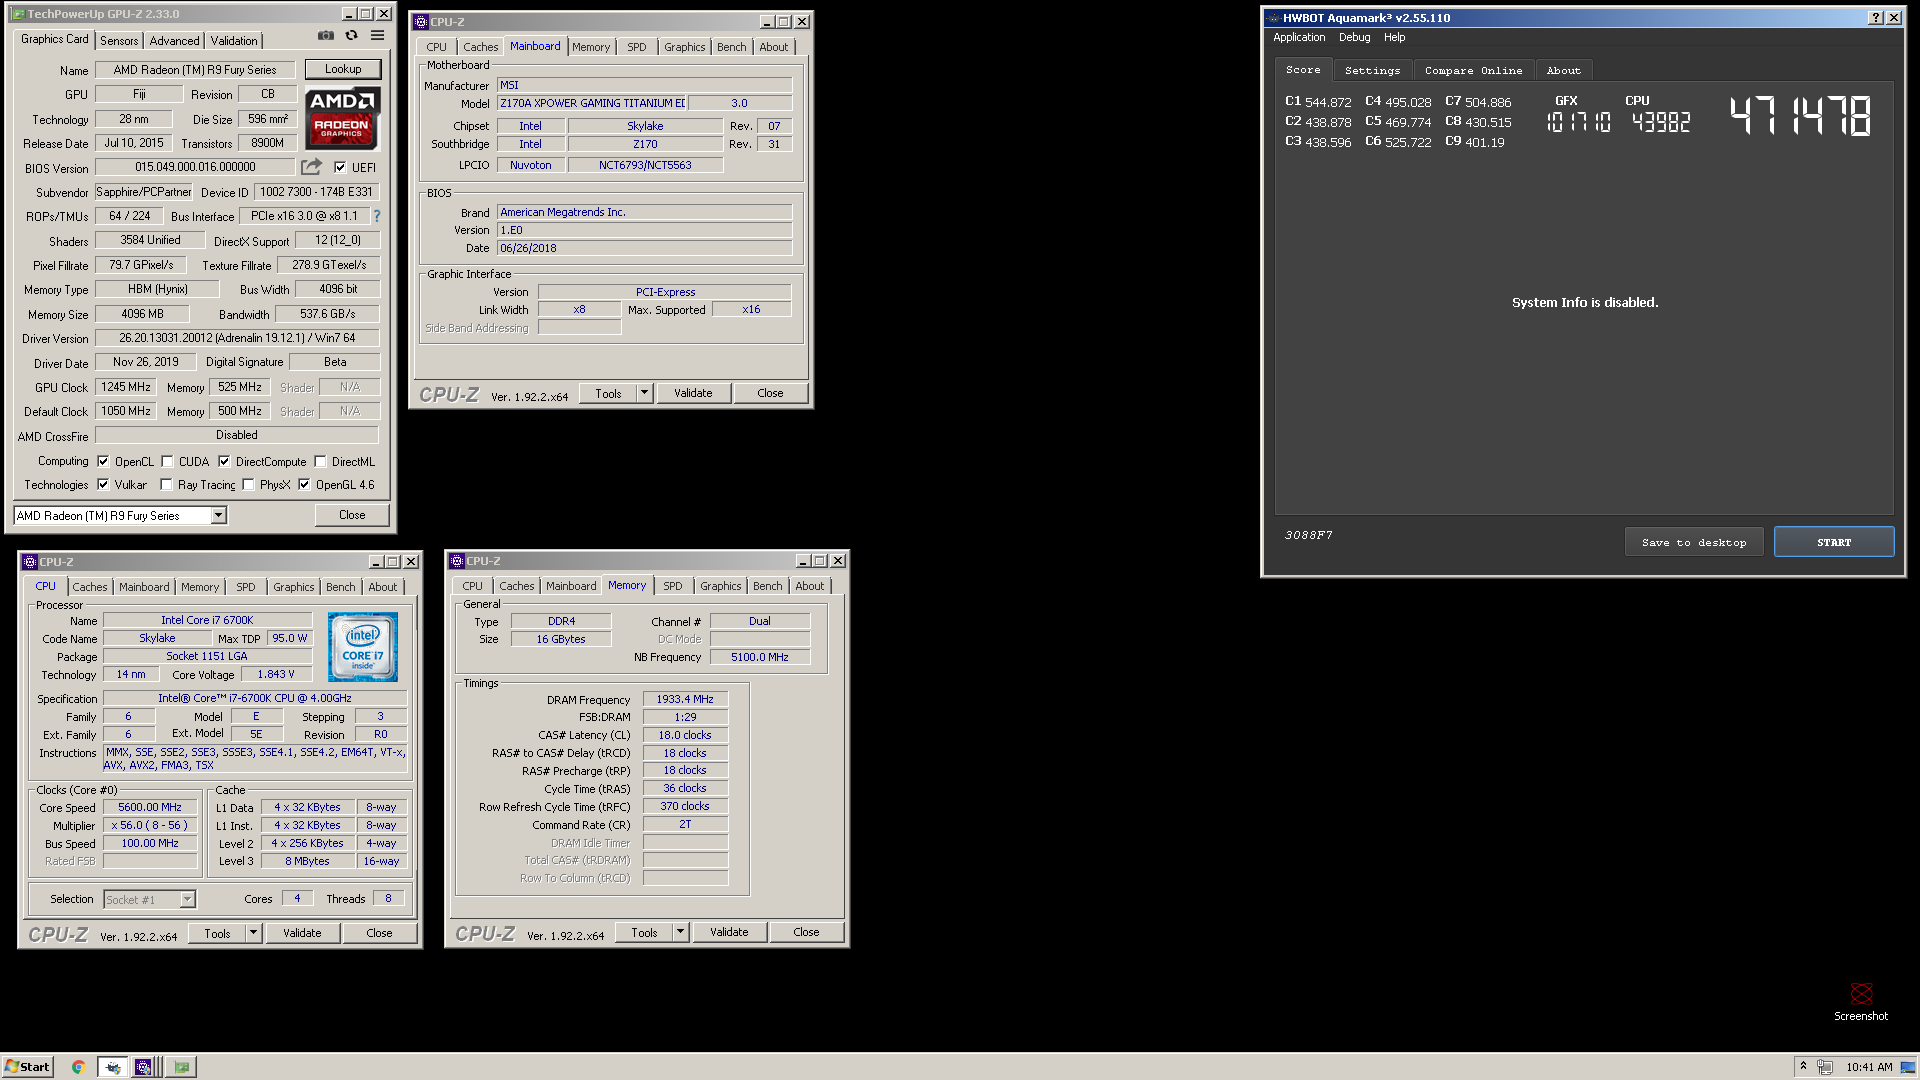Click the GPU Name field in GPU-Z

[195, 70]
